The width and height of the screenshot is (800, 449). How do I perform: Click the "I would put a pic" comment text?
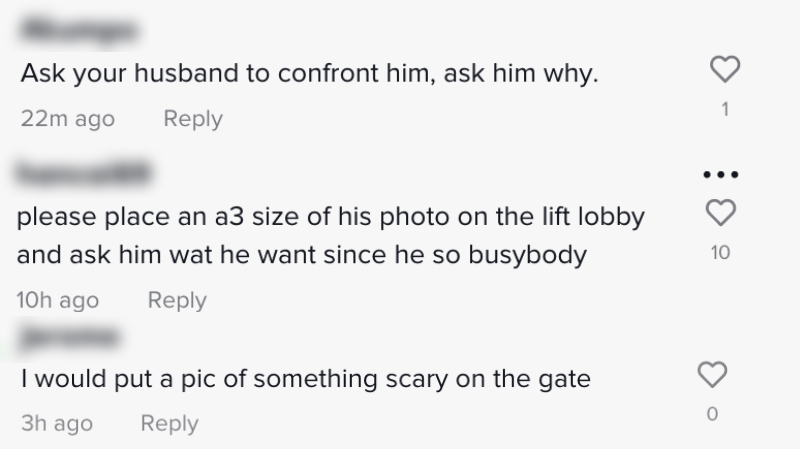(x=305, y=379)
